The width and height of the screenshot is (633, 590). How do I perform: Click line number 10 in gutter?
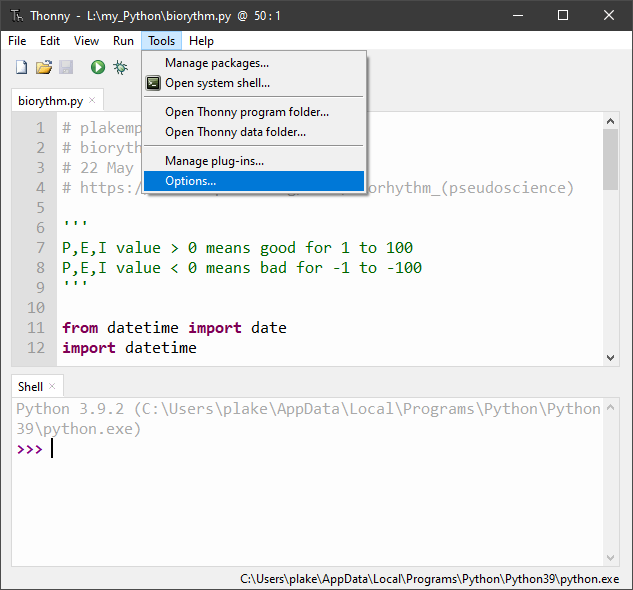36,308
